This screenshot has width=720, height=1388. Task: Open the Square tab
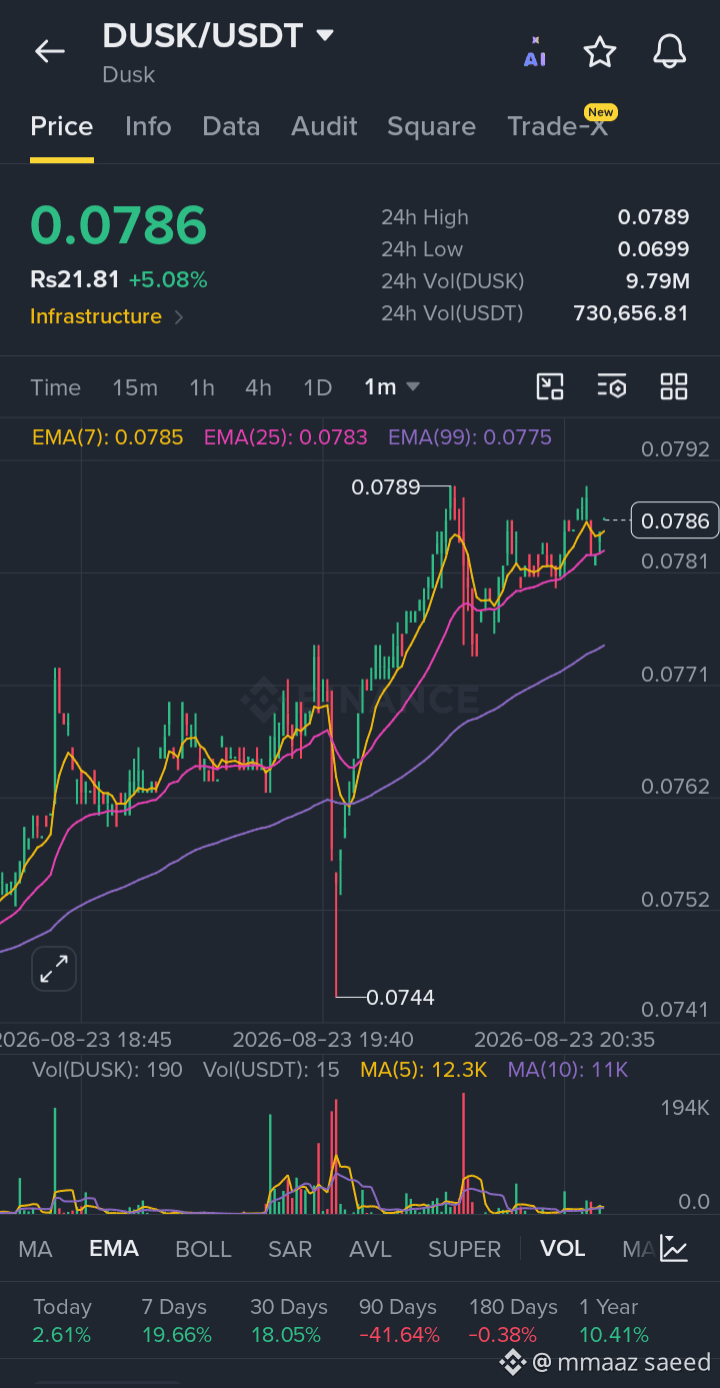pyautogui.click(x=431, y=127)
